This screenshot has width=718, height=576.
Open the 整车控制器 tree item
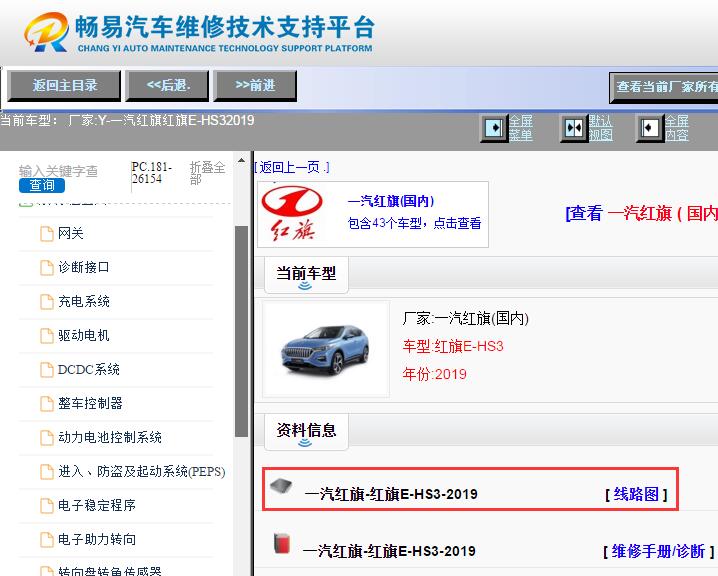[90, 403]
